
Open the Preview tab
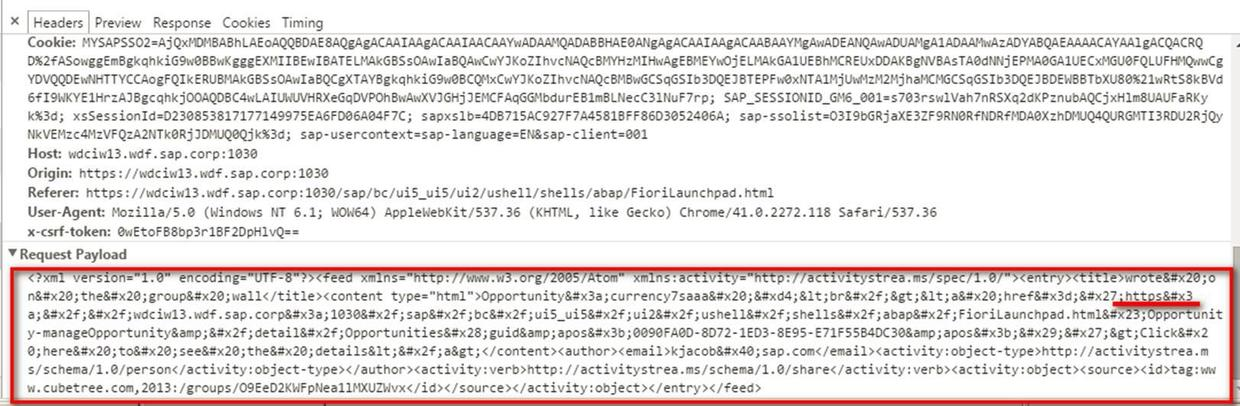click(x=118, y=22)
